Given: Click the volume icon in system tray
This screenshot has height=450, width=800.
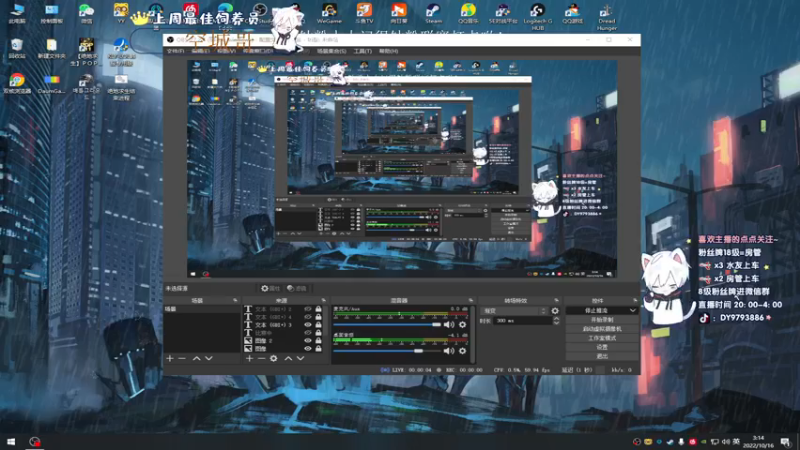Looking at the screenshot, I should click(726, 442).
